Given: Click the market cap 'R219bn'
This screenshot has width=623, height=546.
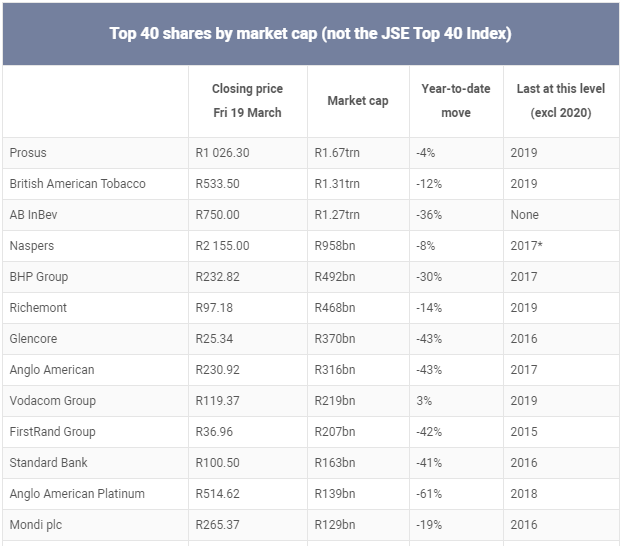Looking at the screenshot, I should [x=335, y=401].
